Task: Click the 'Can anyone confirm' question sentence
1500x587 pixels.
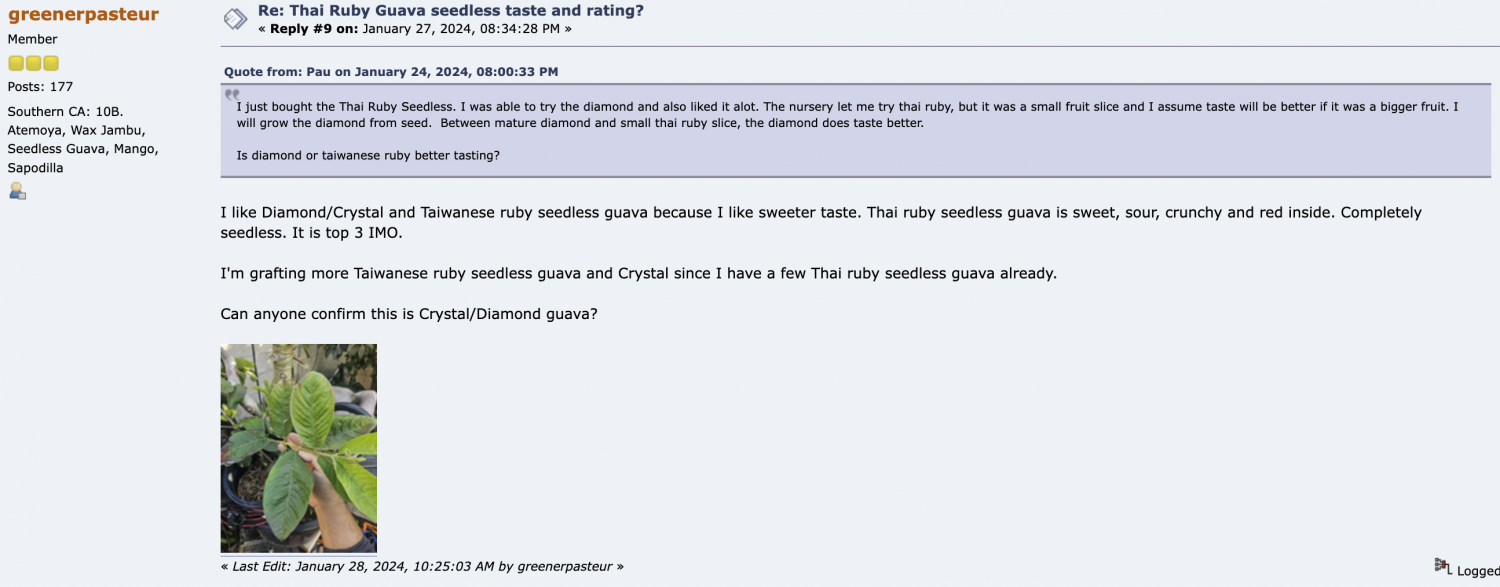Action: click(409, 314)
